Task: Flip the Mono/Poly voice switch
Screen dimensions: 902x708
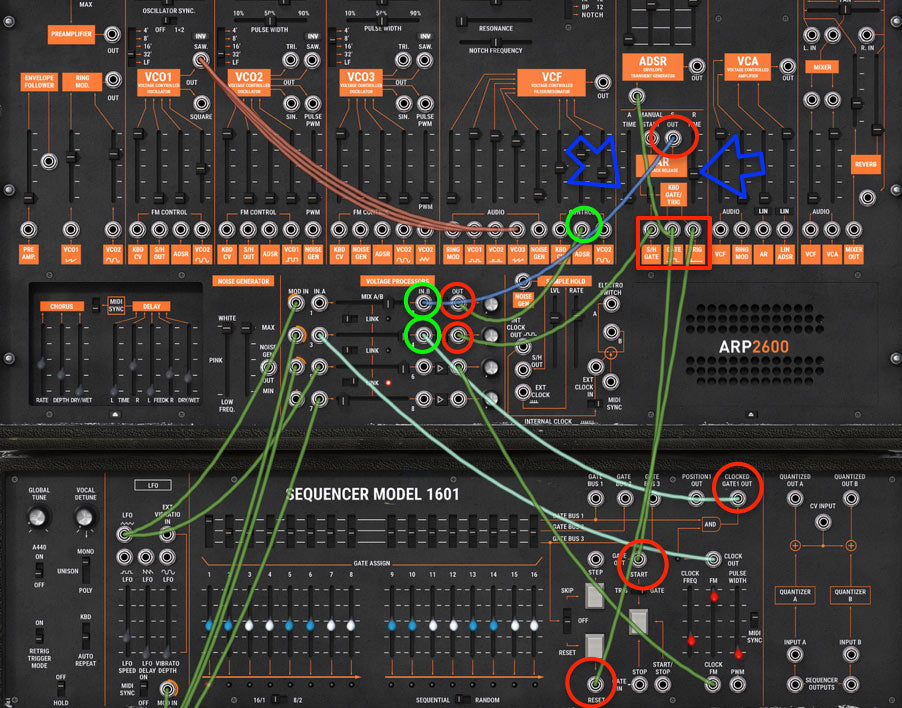Action: point(85,568)
